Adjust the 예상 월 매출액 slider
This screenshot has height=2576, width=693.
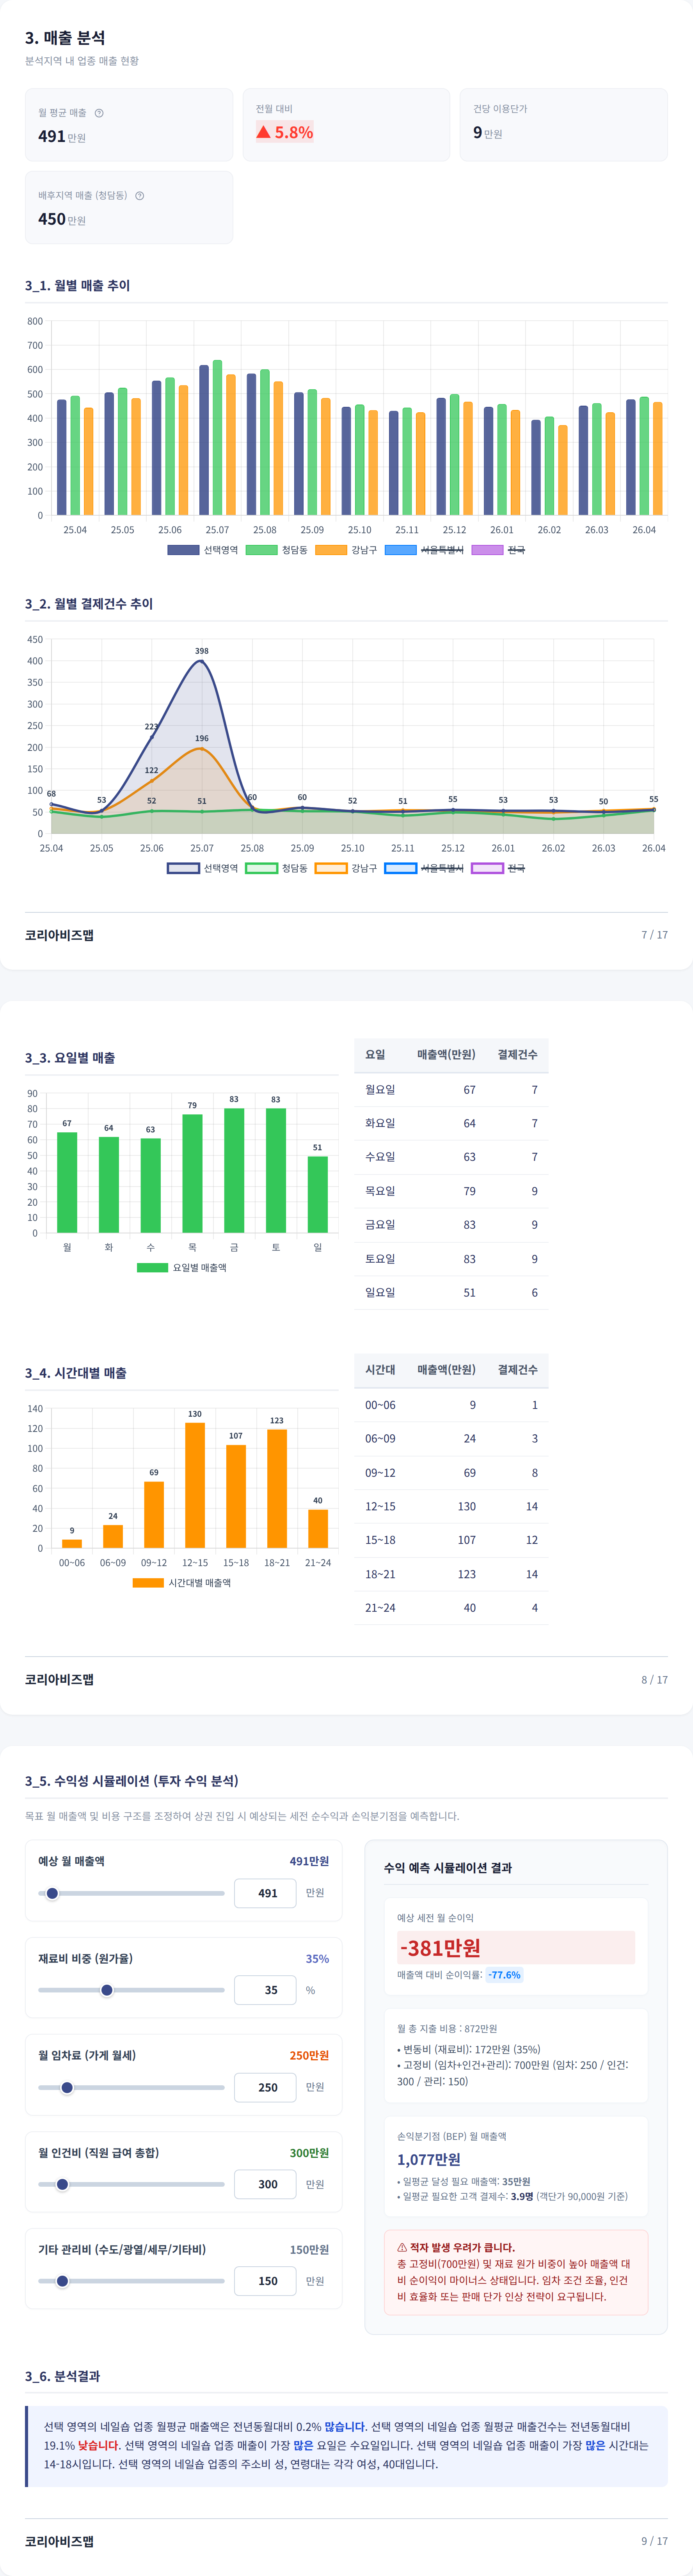(131, 1893)
